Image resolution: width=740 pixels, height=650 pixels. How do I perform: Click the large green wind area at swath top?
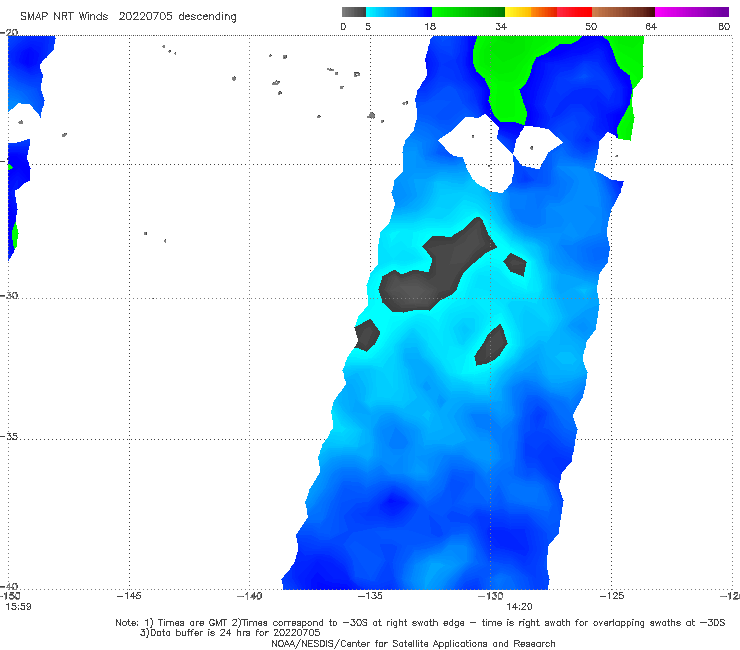pyautogui.click(x=510, y=71)
